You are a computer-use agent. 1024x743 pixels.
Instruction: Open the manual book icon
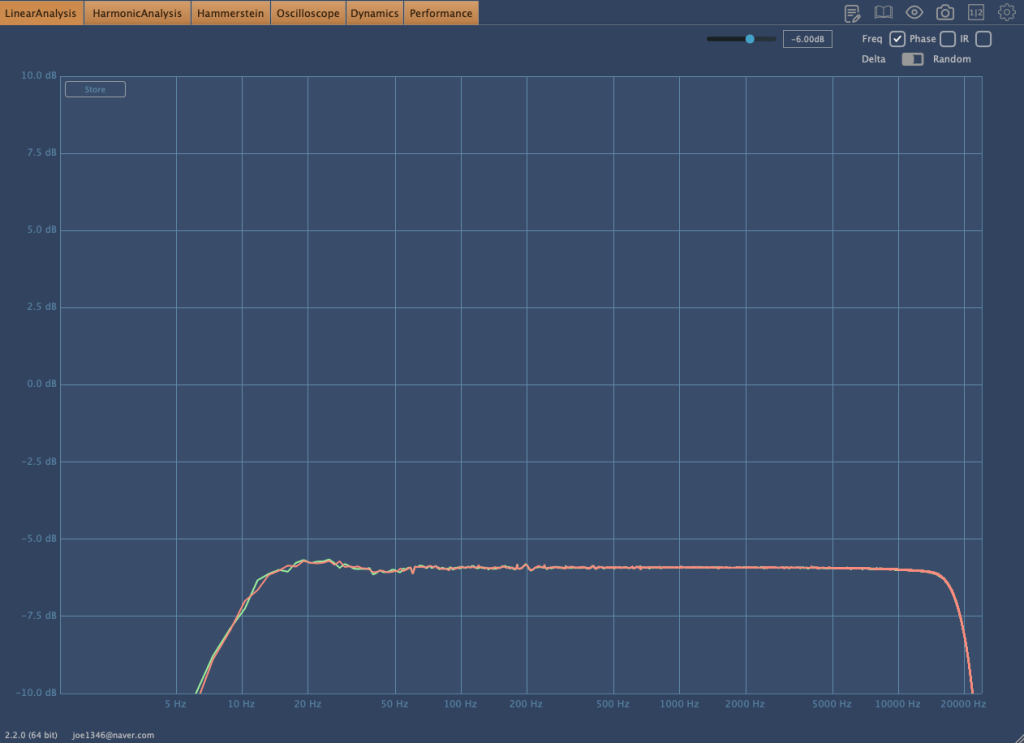[883, 13]
